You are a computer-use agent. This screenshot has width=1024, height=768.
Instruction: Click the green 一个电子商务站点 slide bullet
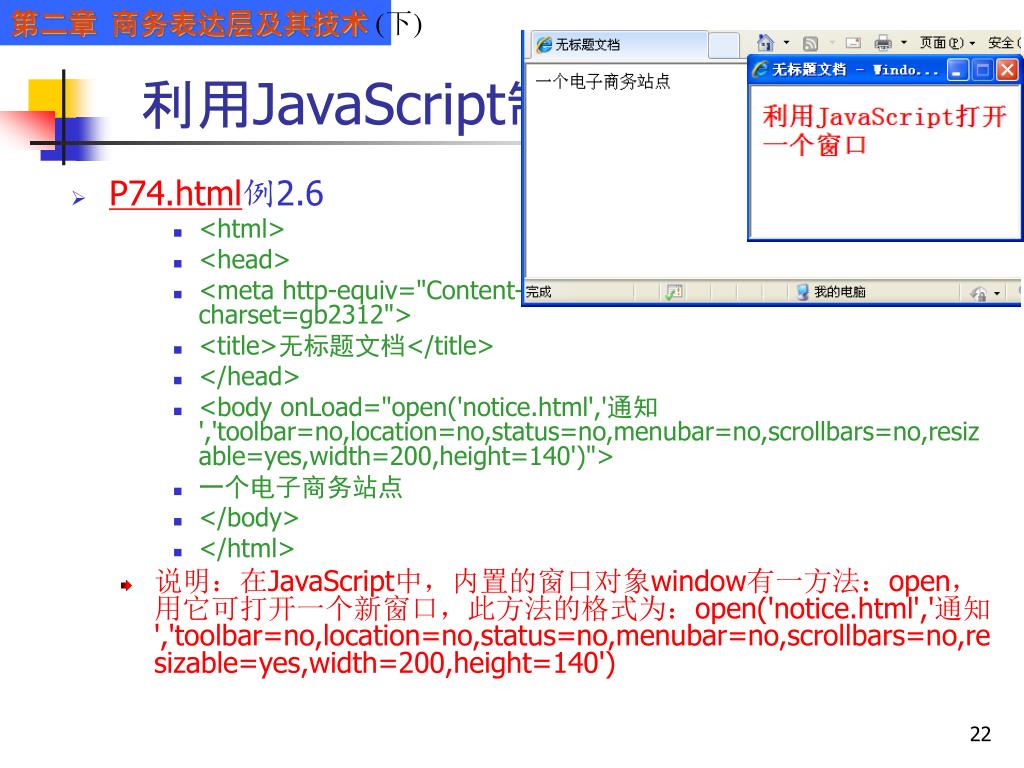(x=300, y=487)
